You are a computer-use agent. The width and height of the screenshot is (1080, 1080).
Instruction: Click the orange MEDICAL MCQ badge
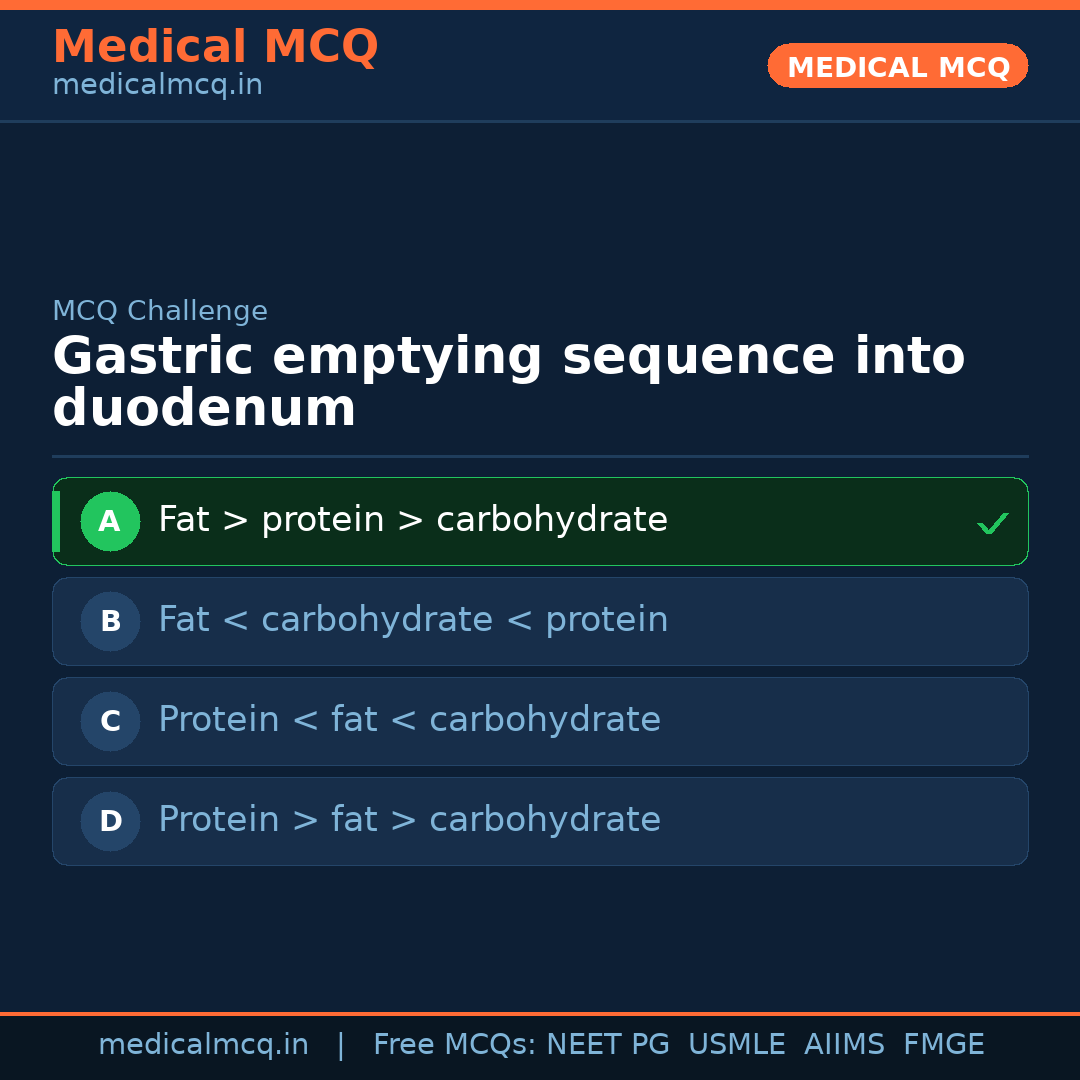coord(897,66)
